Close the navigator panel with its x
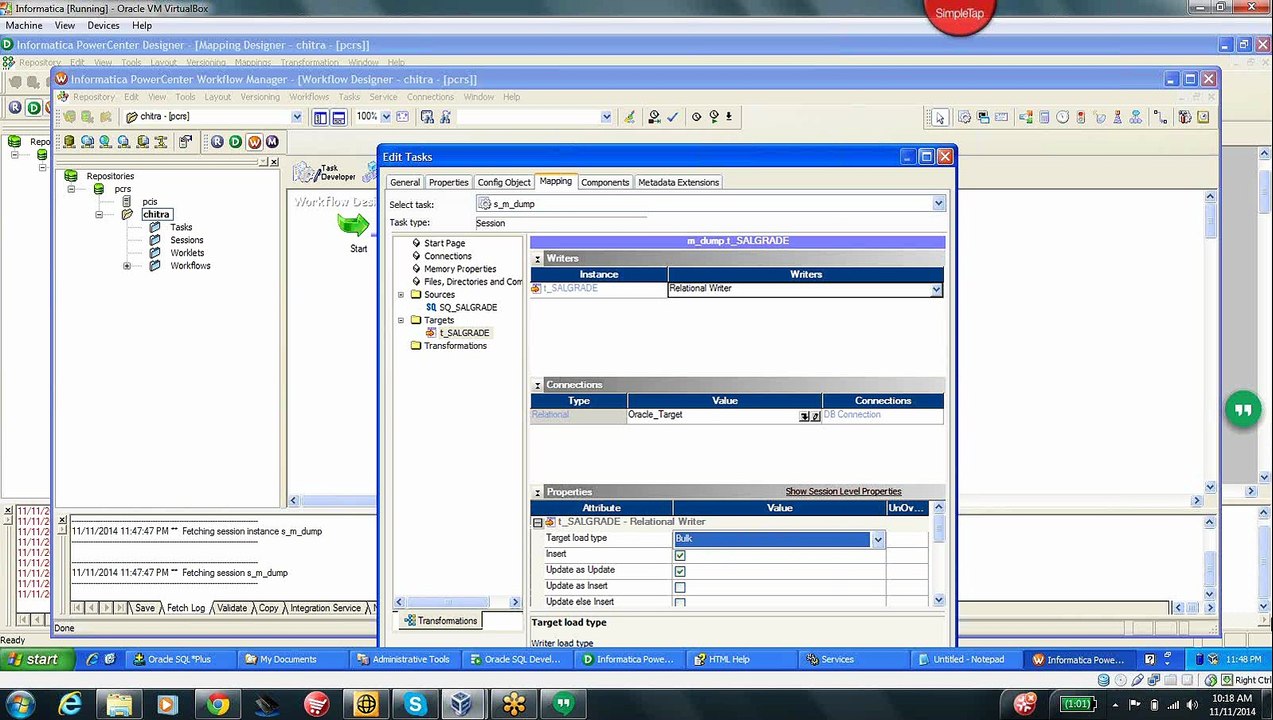The width and height of the screenshot is (1273, 720). [x=274, y=162]
